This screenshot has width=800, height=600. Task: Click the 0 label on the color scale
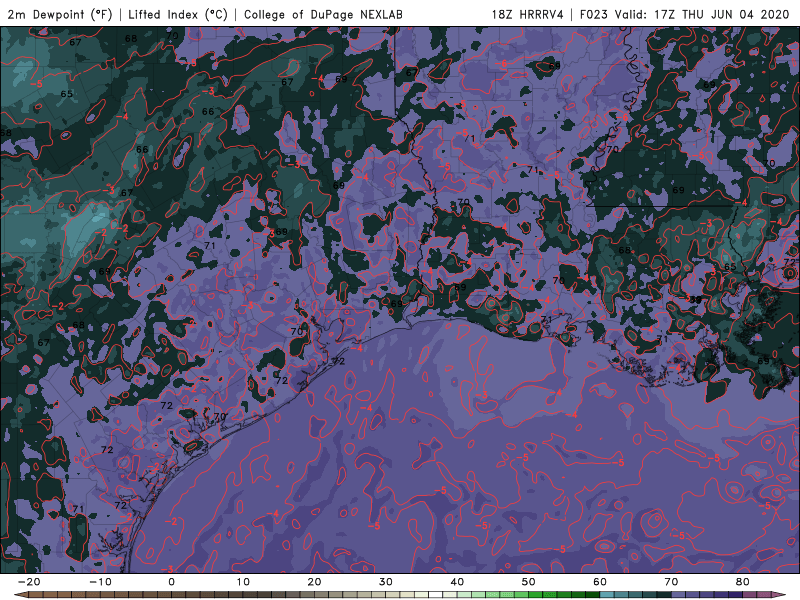(x=171, y=582)
